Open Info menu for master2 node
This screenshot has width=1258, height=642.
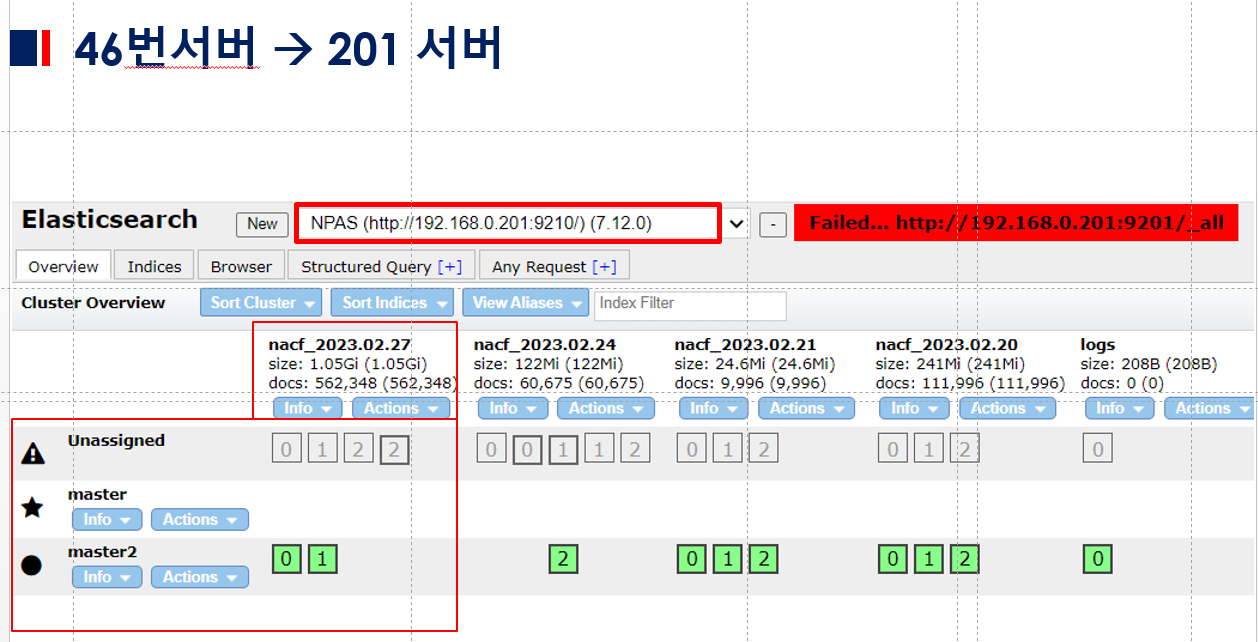107,577
